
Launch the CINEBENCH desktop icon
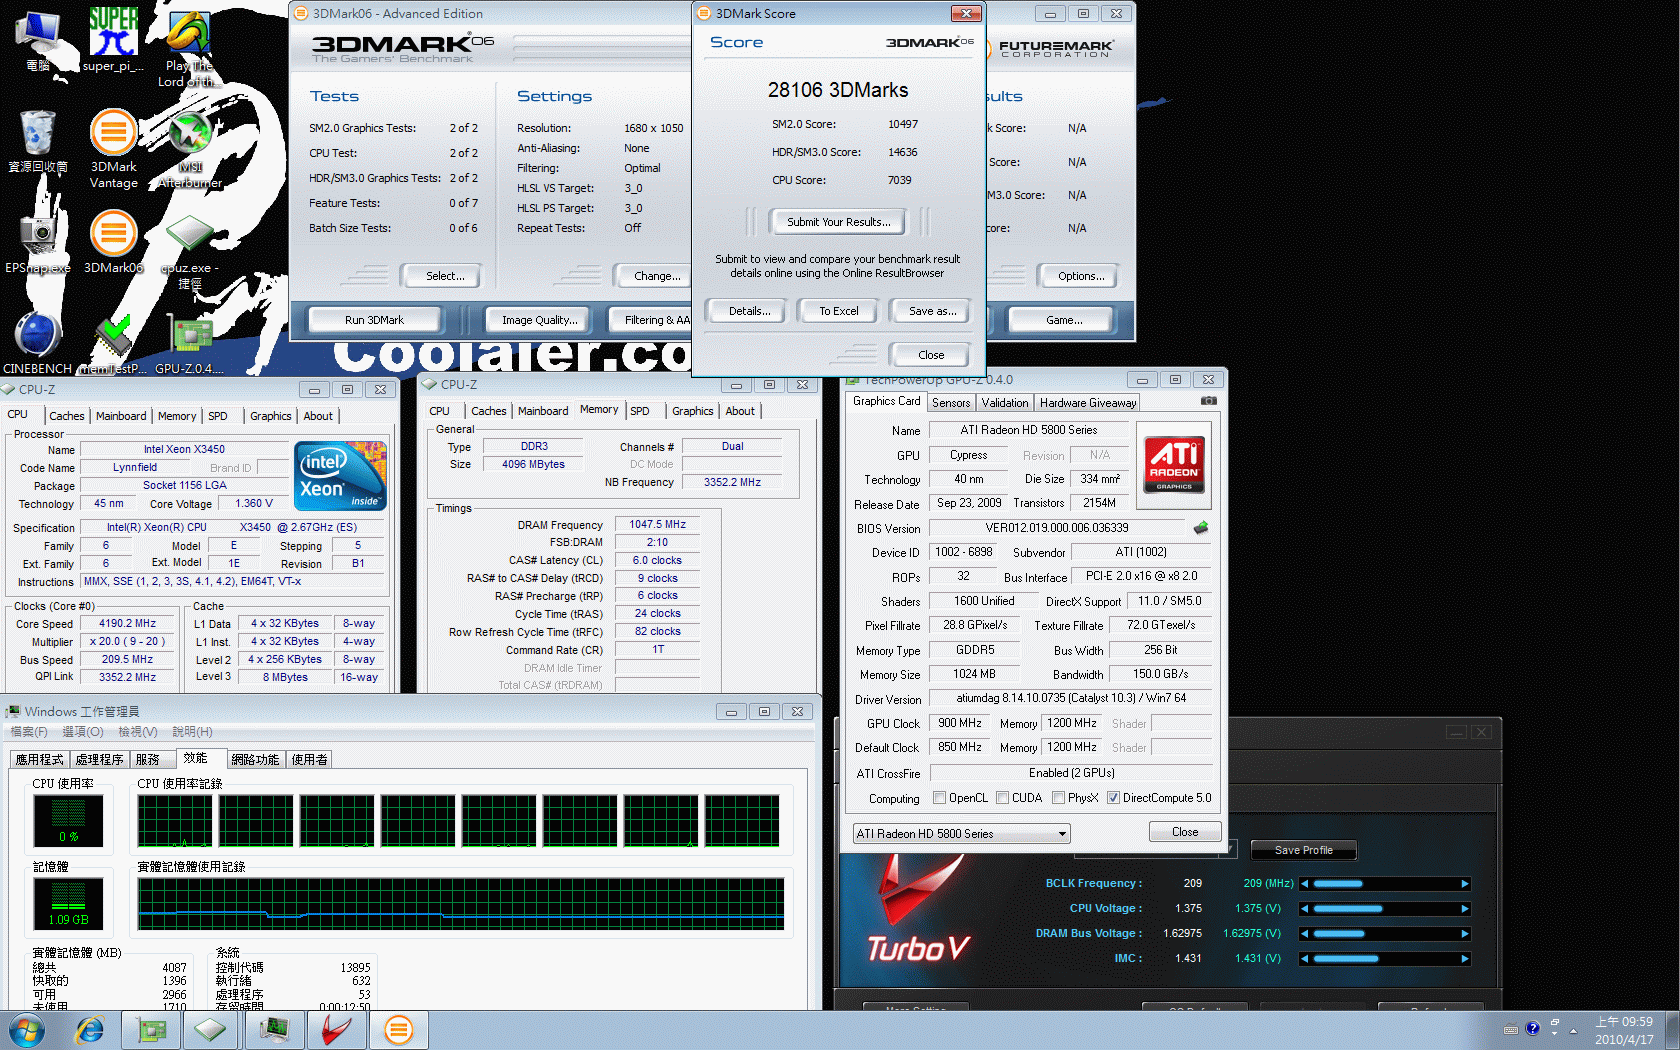tap(38, 342)
